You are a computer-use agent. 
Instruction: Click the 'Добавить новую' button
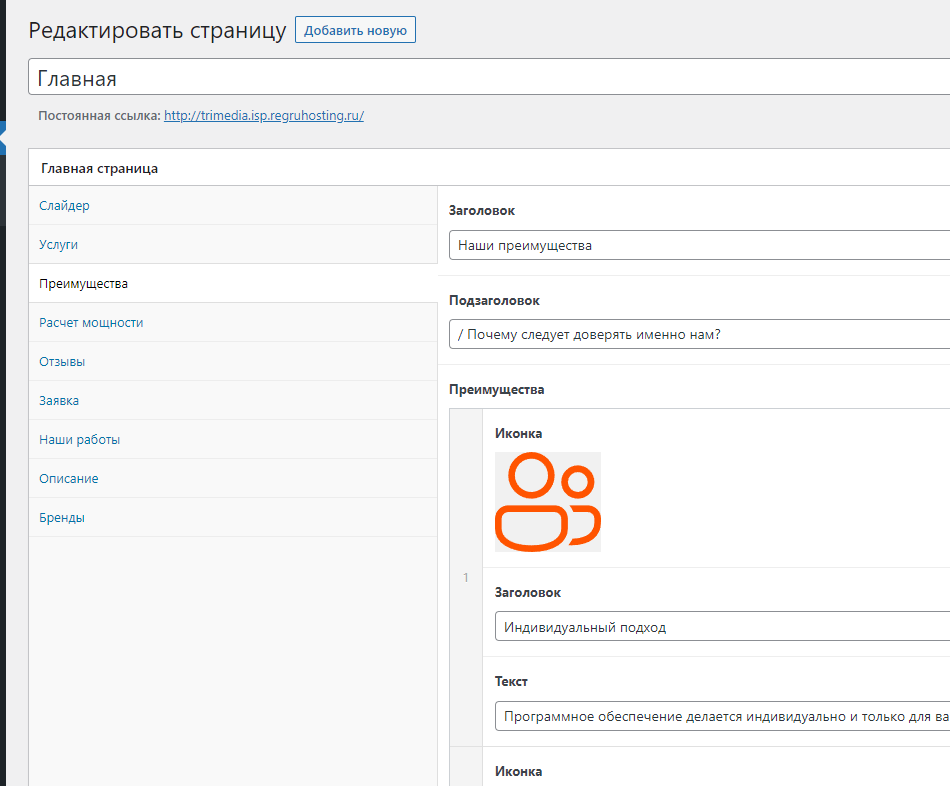click(355, 30)
